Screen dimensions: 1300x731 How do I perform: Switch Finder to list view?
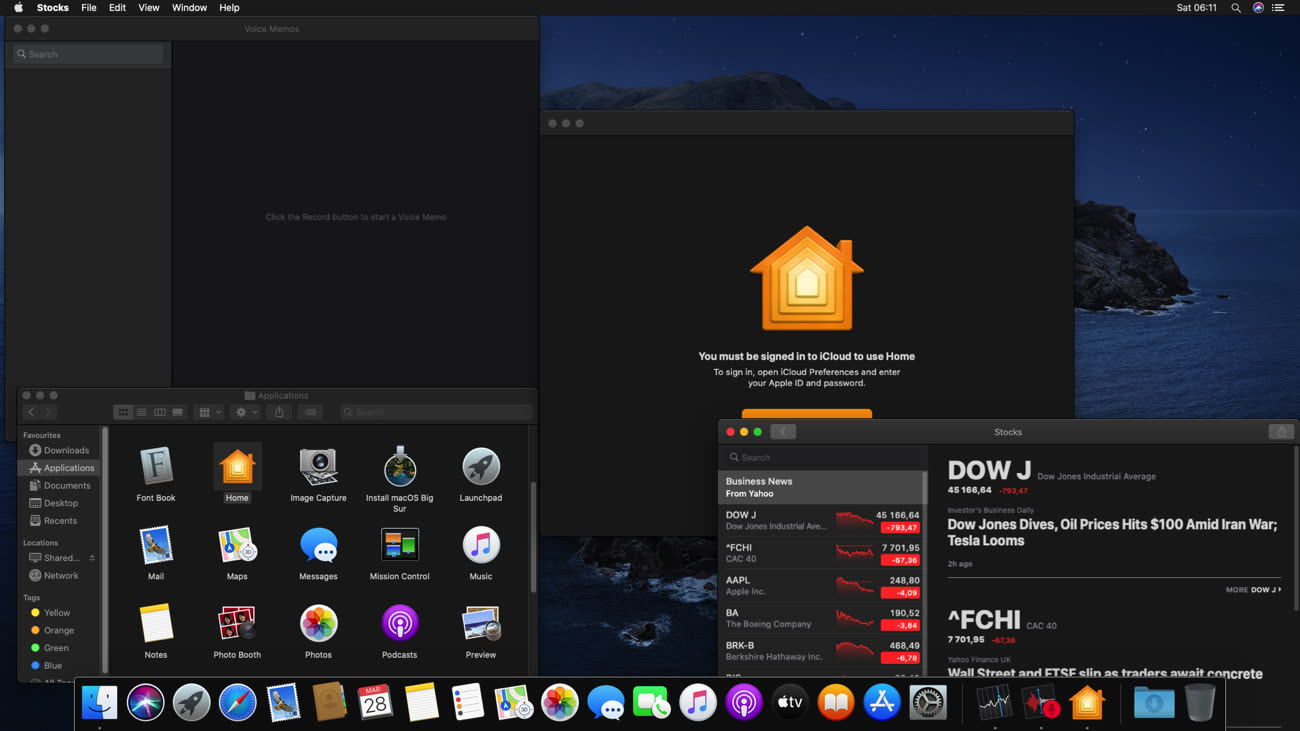[142, 412]
